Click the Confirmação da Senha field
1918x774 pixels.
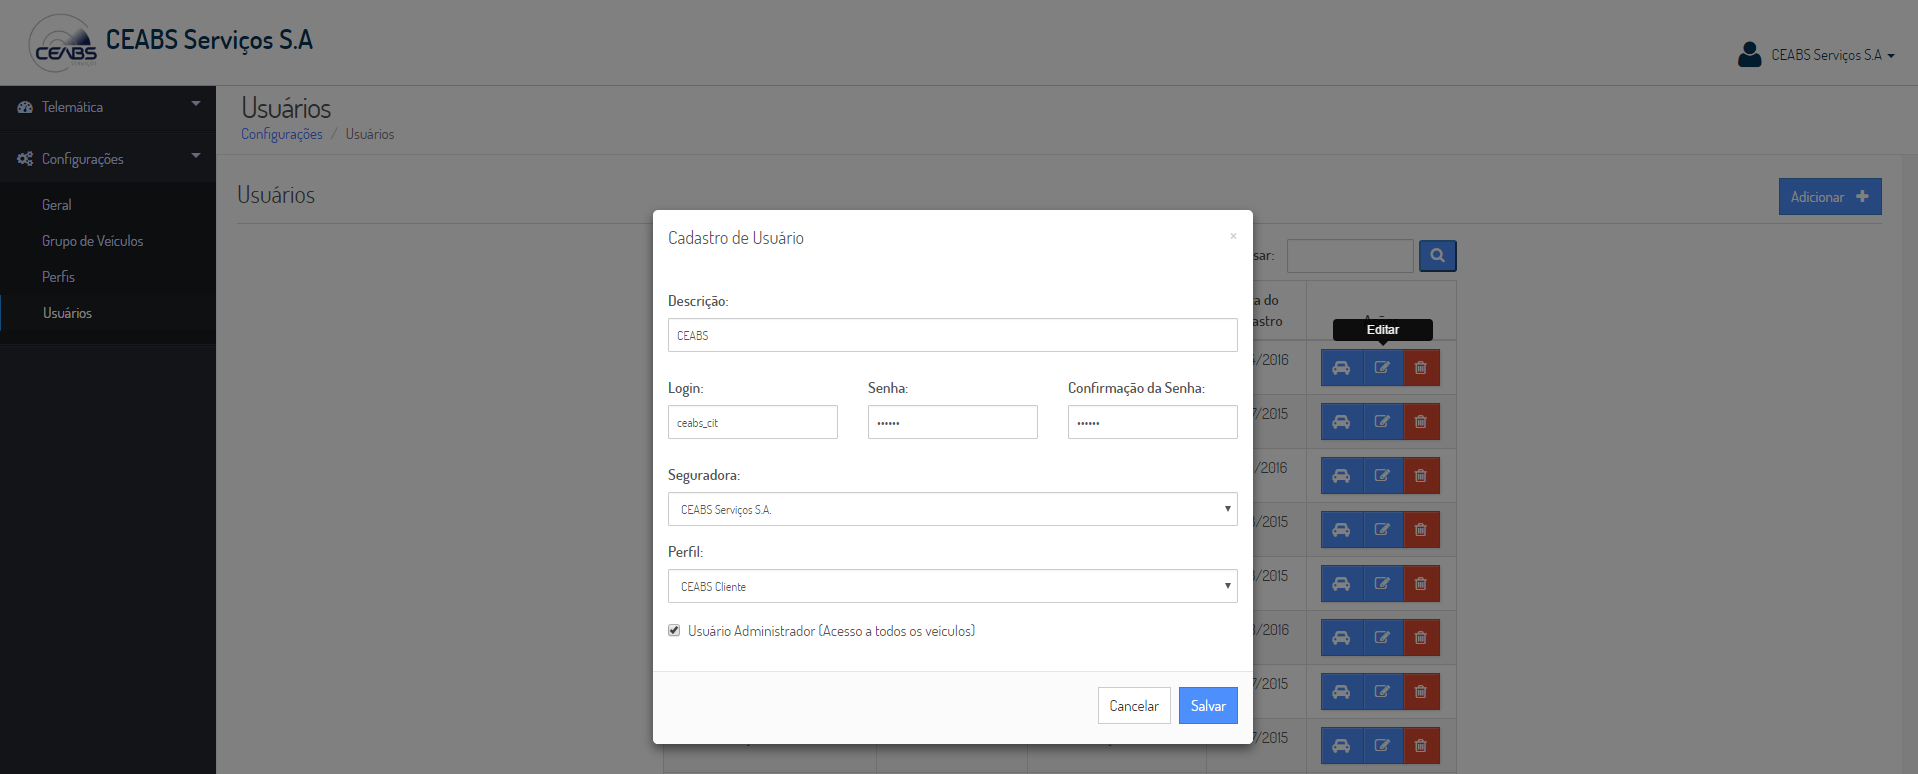click(x=1152, y=422)
